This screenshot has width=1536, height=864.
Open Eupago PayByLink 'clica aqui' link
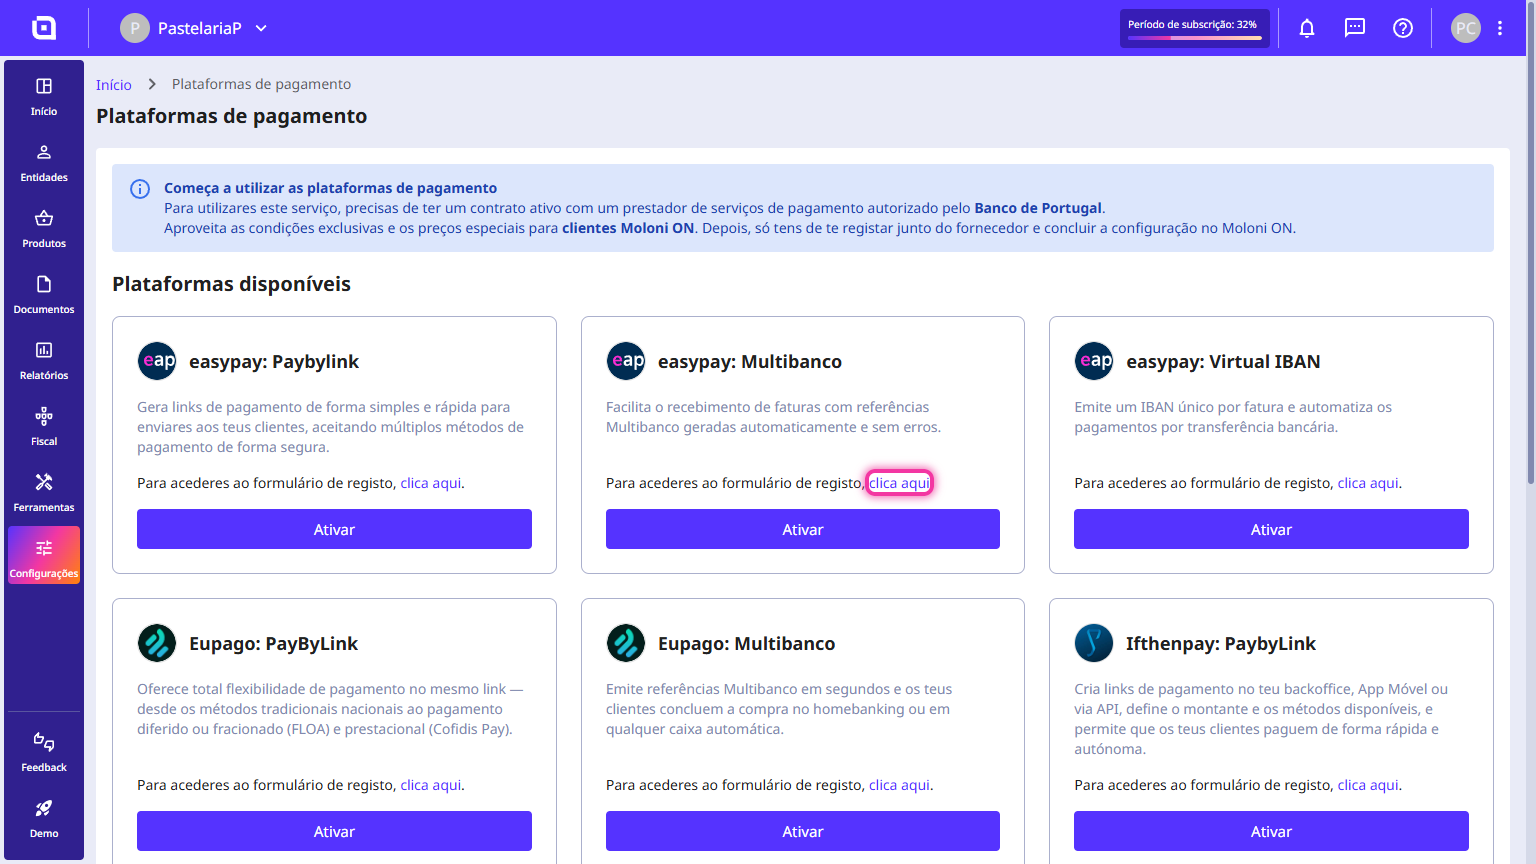click(x=431, y=785)
